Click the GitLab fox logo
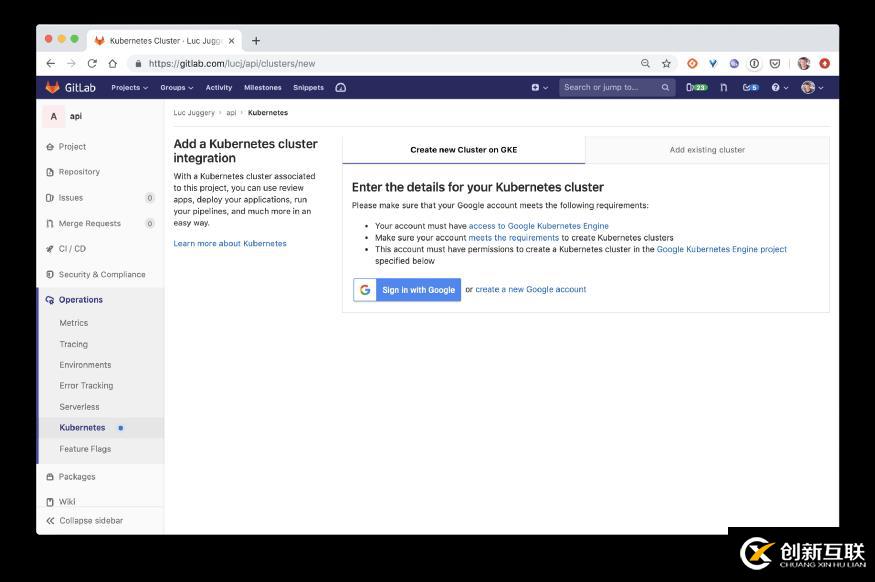Image resolution: width=875 pixels, height=582 pixels. (52, 88)
